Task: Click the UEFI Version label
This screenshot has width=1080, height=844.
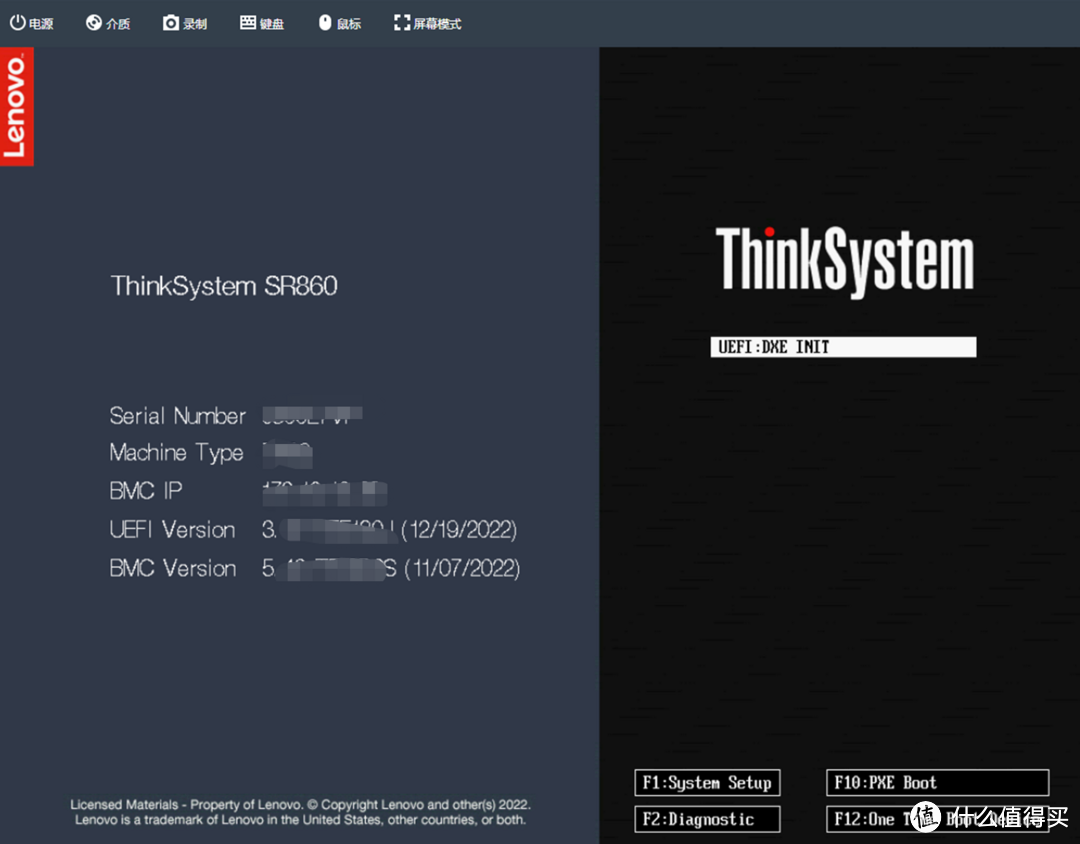Action: point(172,529)
